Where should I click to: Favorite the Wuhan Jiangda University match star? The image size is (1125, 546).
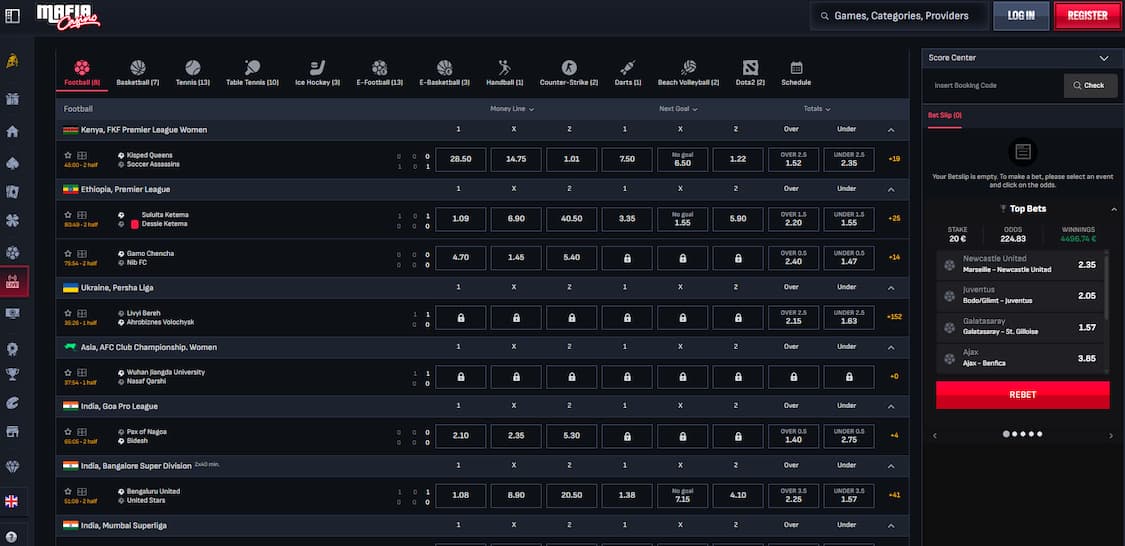[x=68, y=372]
